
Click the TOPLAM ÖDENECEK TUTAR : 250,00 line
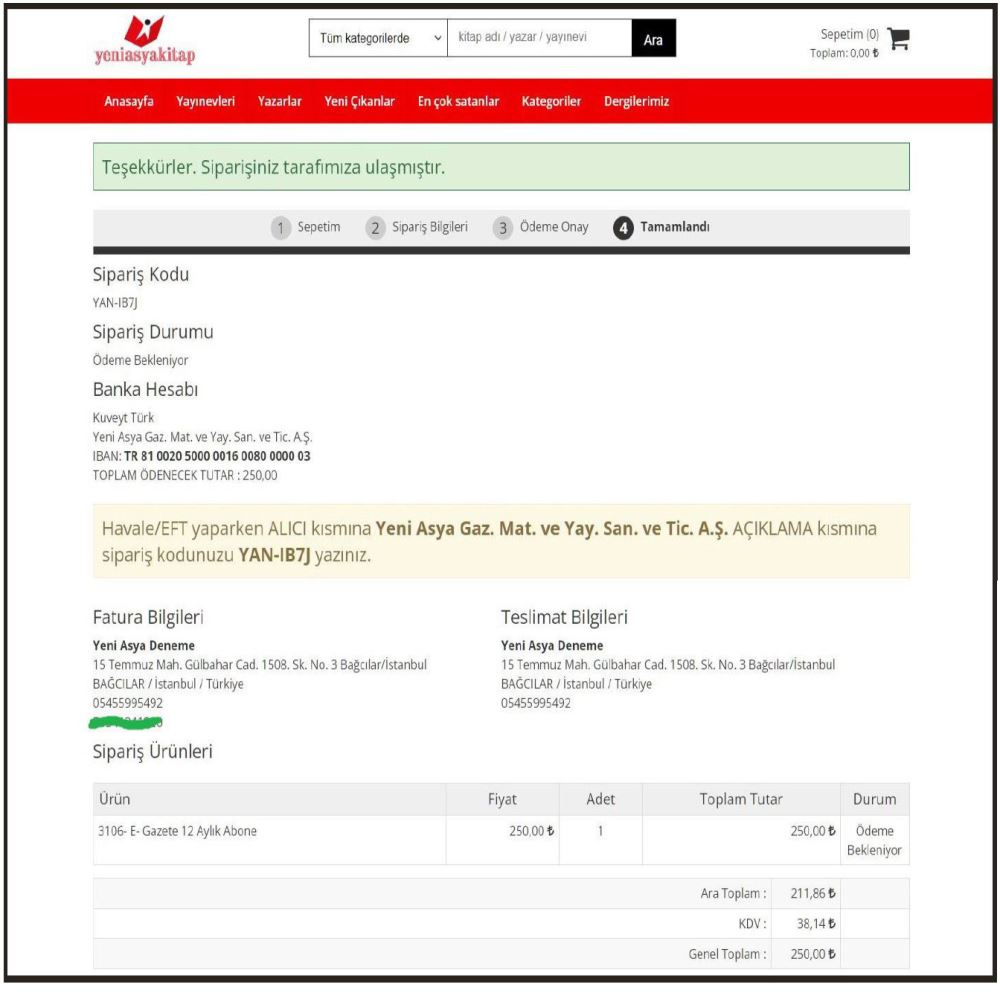click(185, 475)
